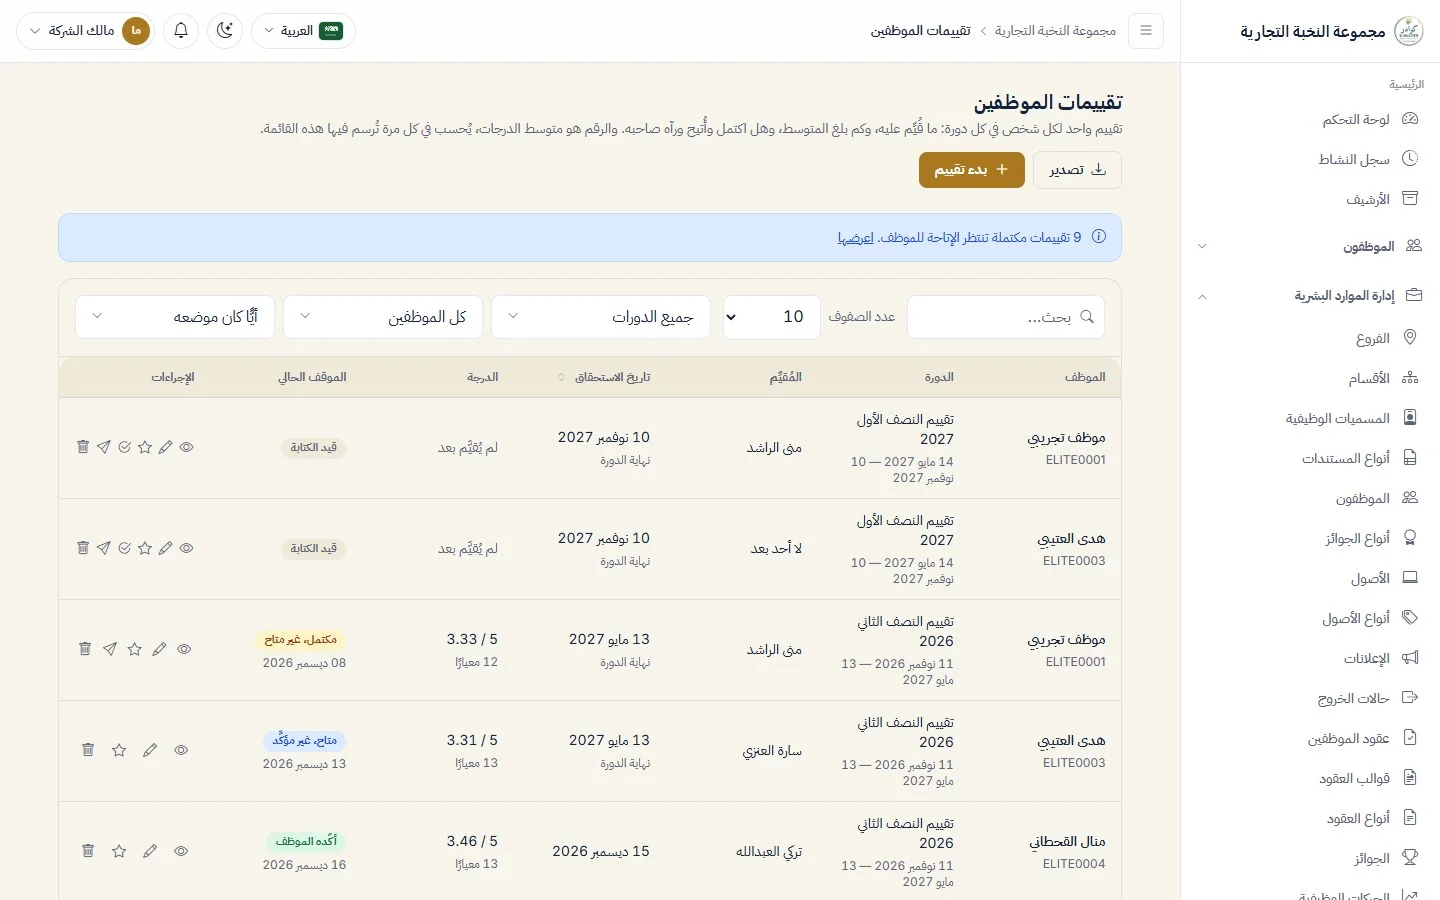Click the تصدير export button
Image resolution: width=1440 pixels, height=900 pixels.
[x=1077, y=170]
